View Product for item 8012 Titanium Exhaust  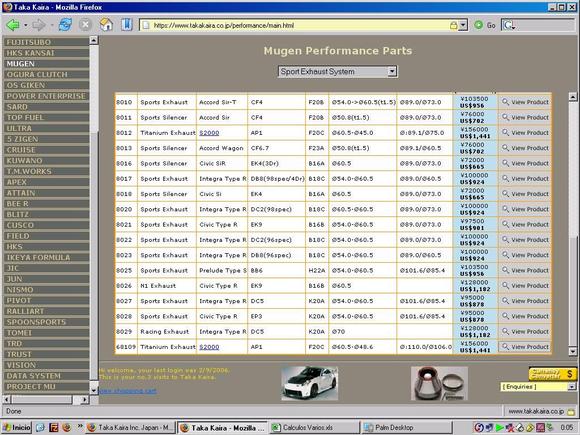tap(525, 132)
